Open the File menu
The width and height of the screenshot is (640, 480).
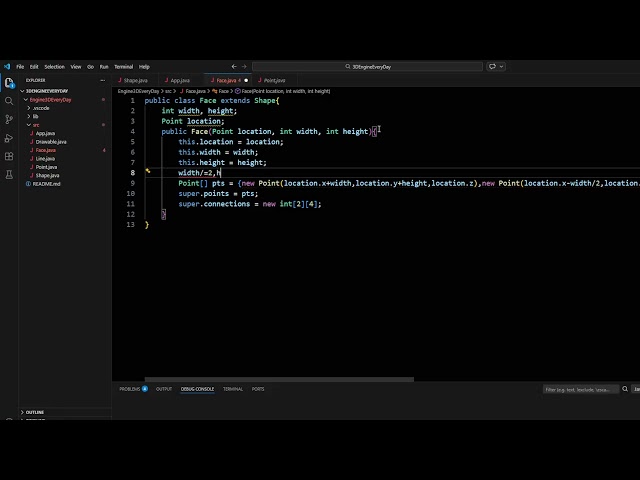pos(20,67)
